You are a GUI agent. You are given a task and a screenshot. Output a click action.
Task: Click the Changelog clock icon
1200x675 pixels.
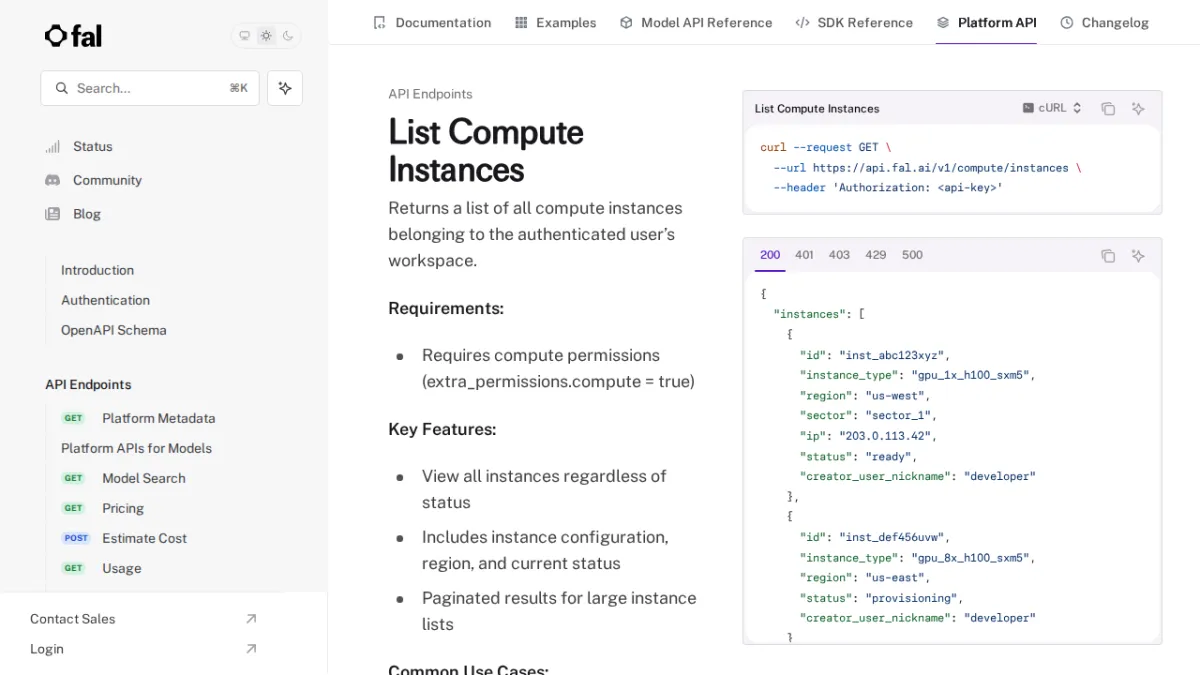click(1066, 22)
